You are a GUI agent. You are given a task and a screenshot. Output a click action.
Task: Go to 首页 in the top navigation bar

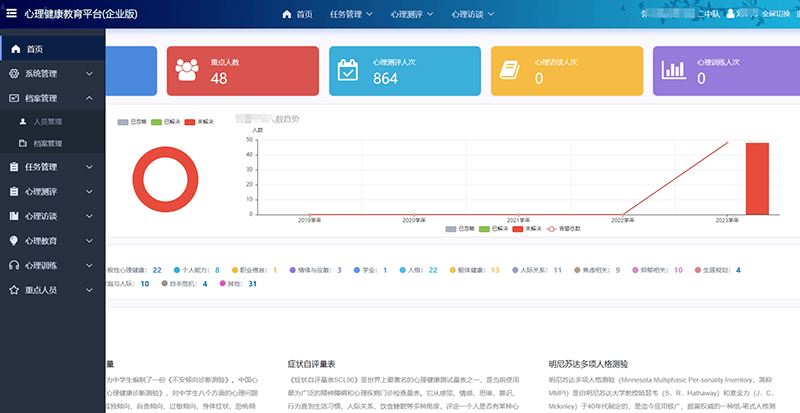[297, 14]
